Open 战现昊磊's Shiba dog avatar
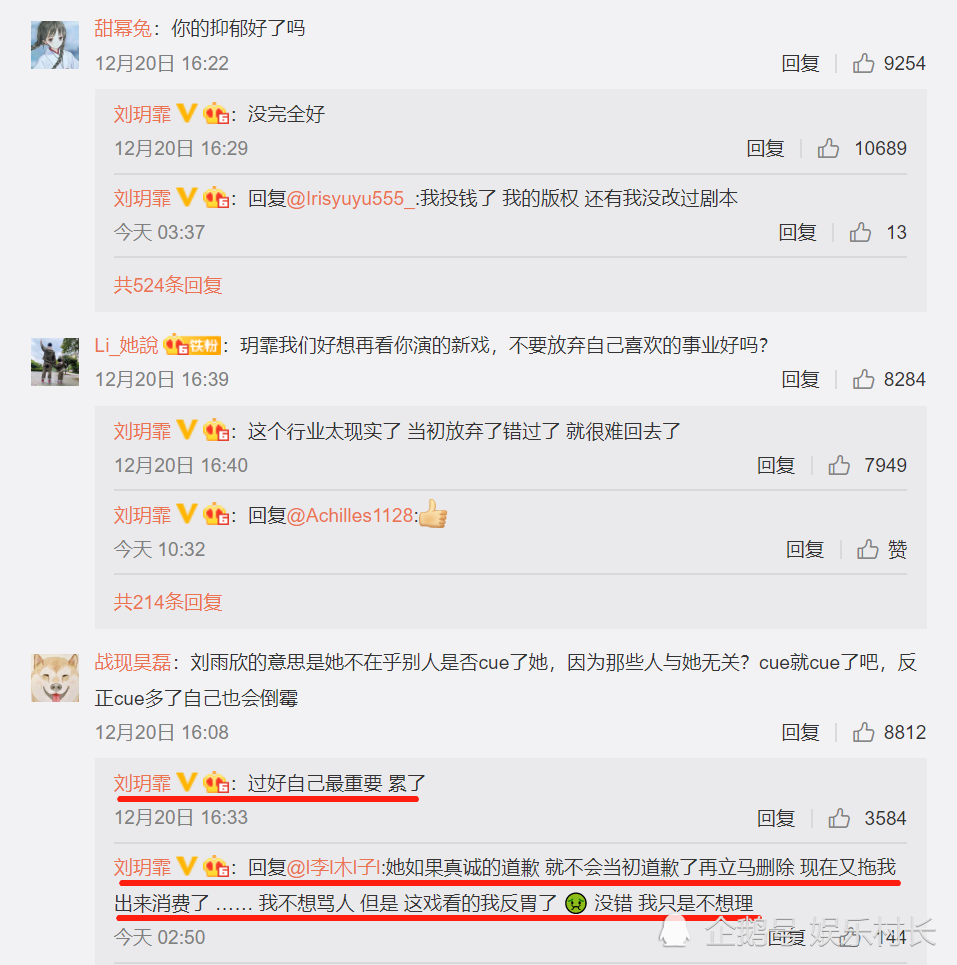Viewport: 957px width, 965px height. click(x=55, y=678)
